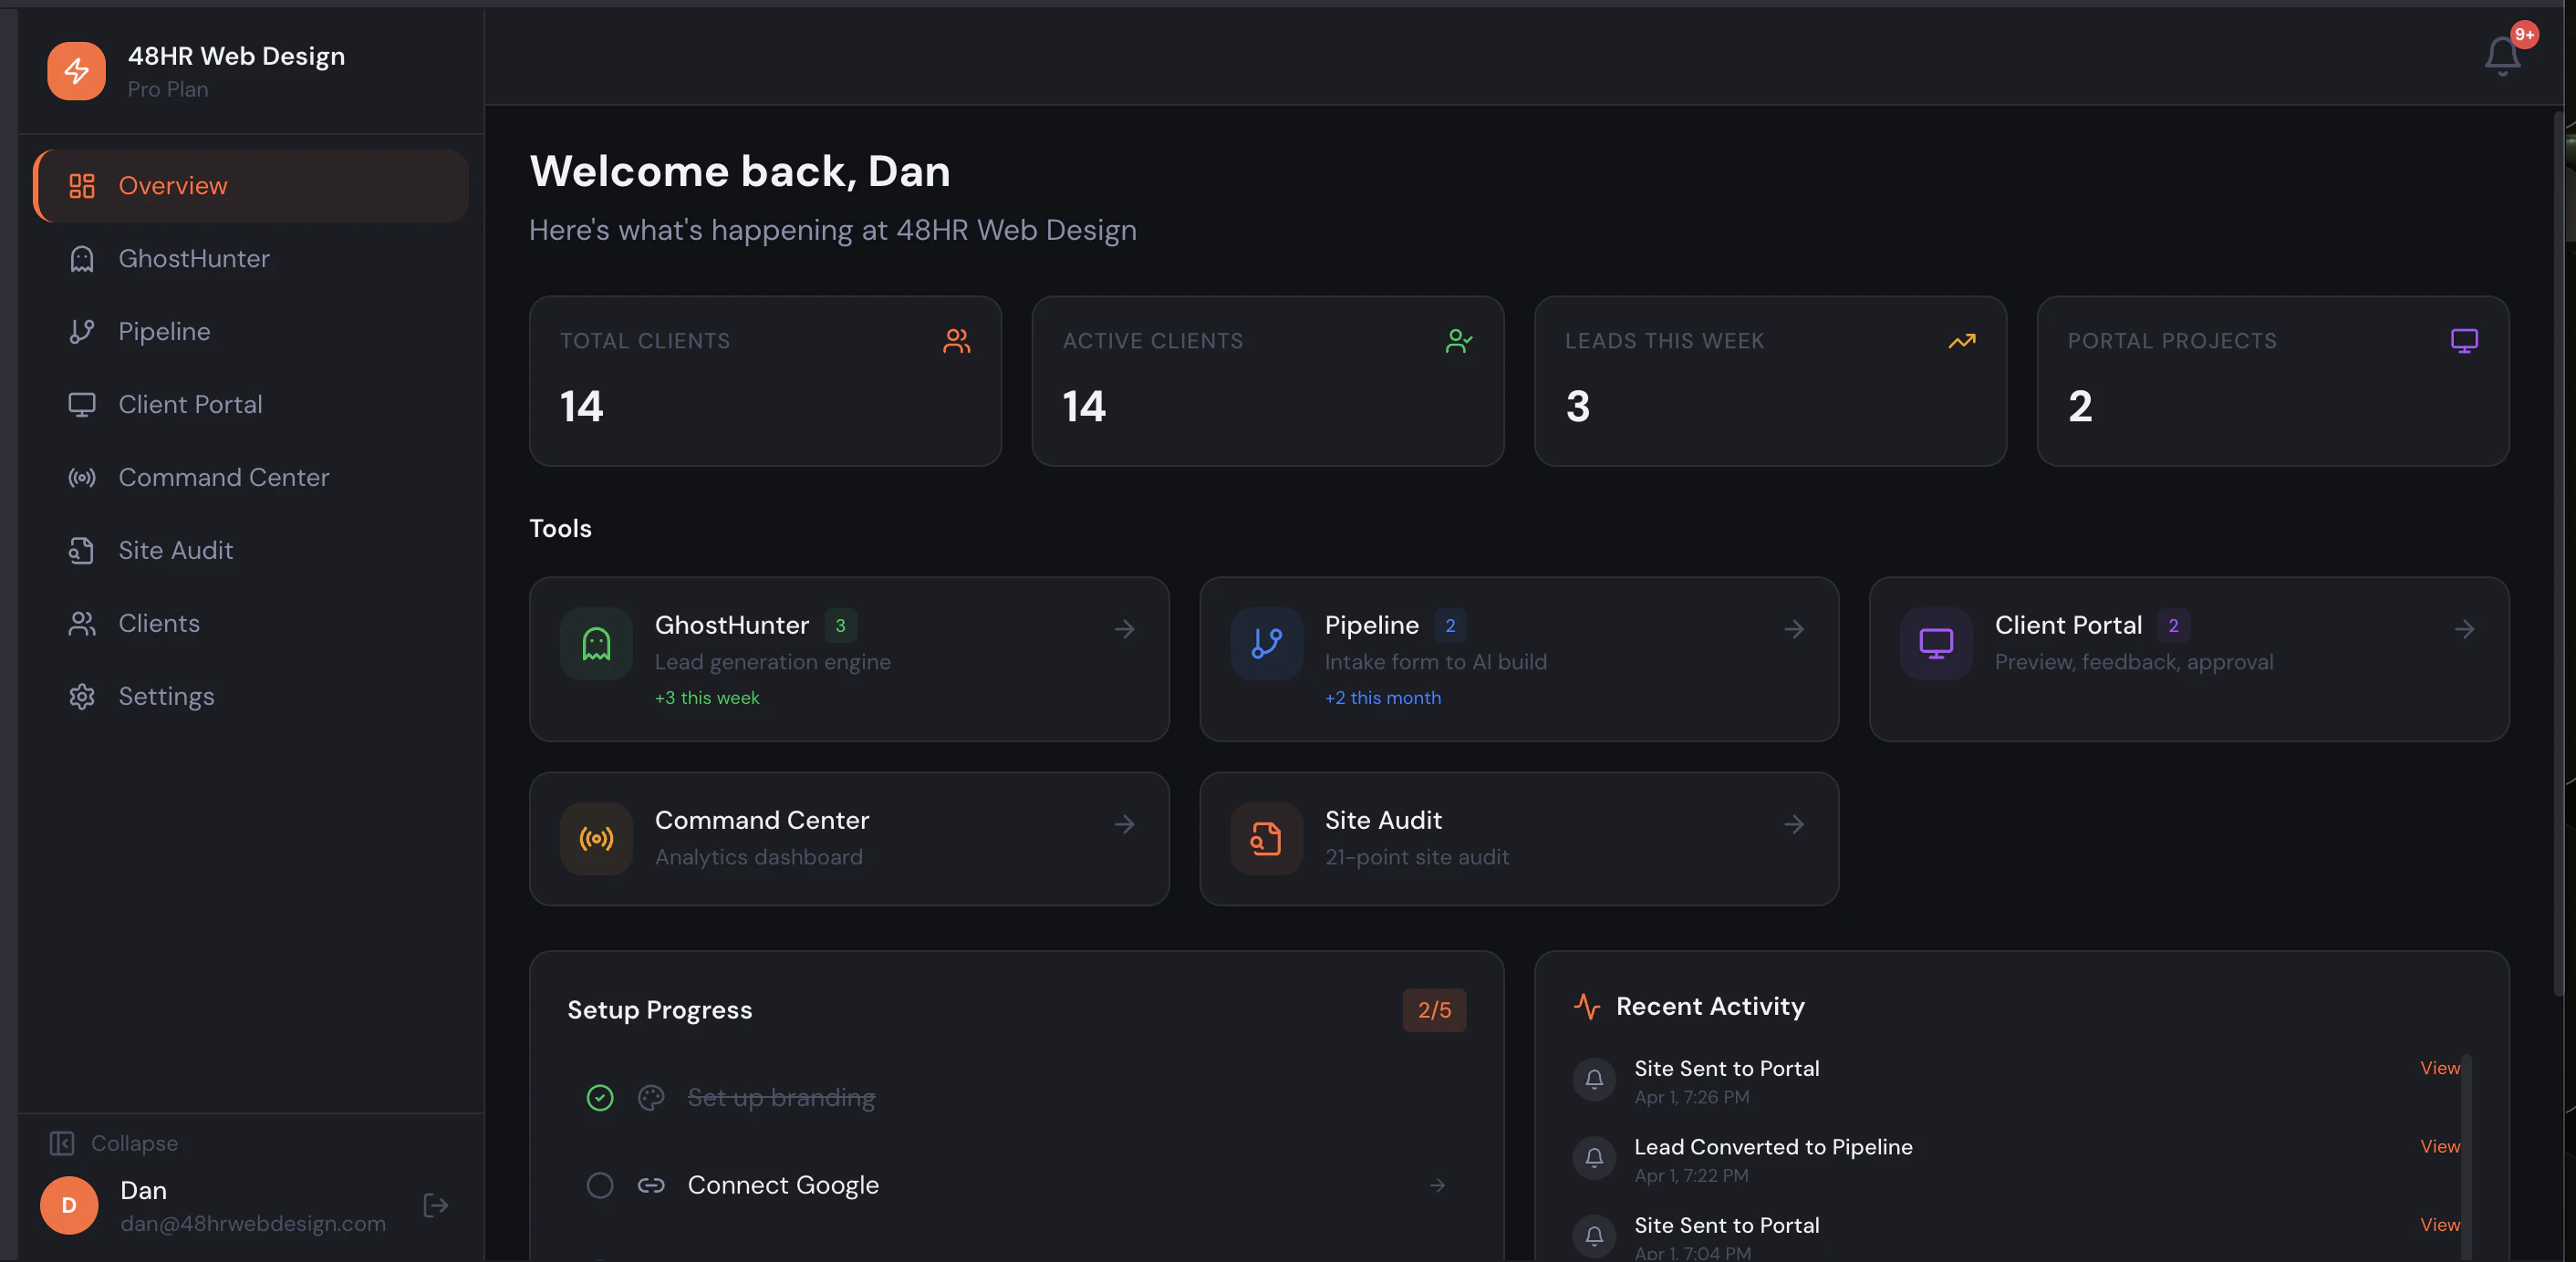View the Lead Converted to Pipeline activity
The width and height of the screenshot is (2576, 1262).
[x=2438, y=1146]
